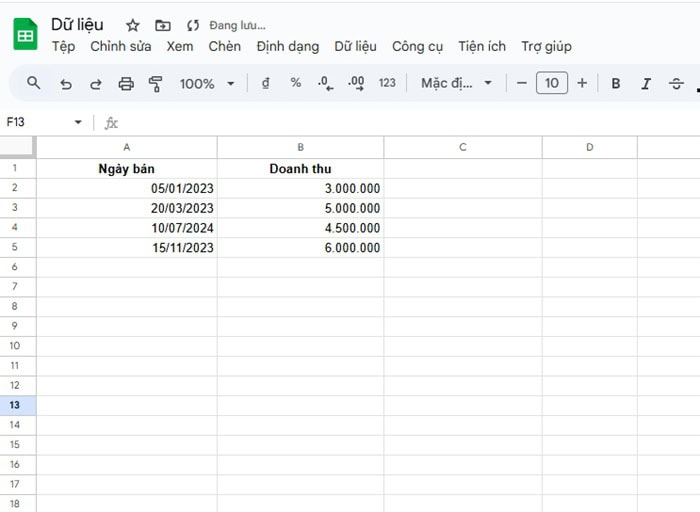Undo the last action

(x=66, y=84)
